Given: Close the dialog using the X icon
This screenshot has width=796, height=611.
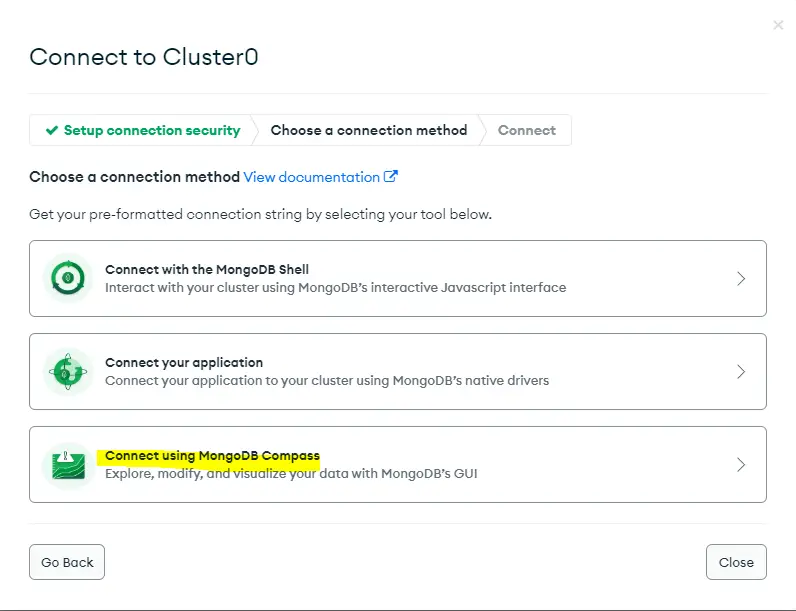Looking at the screenshot, I should click(x=778, y=25).
